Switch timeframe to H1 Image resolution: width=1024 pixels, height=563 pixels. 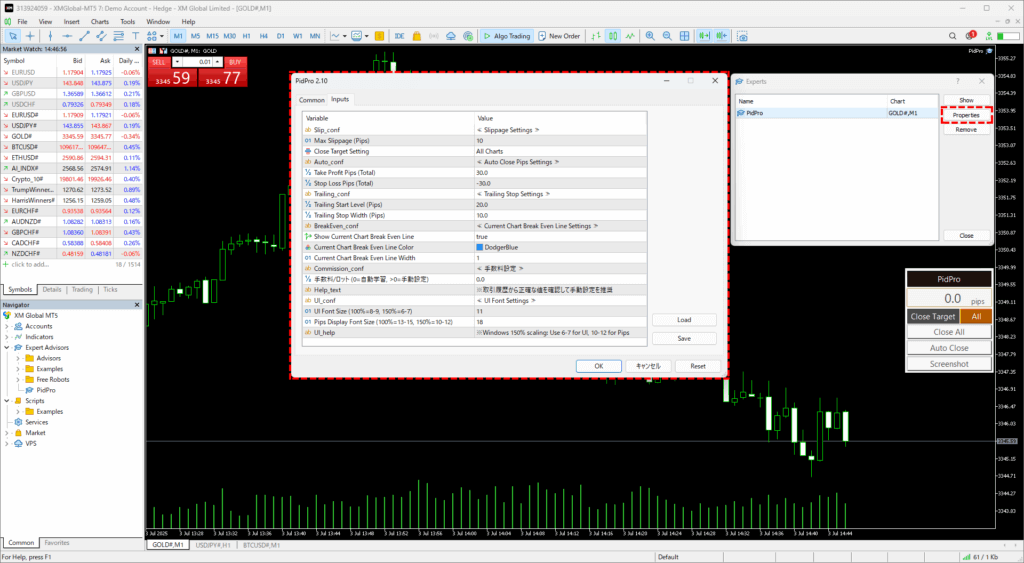[246, 36]
